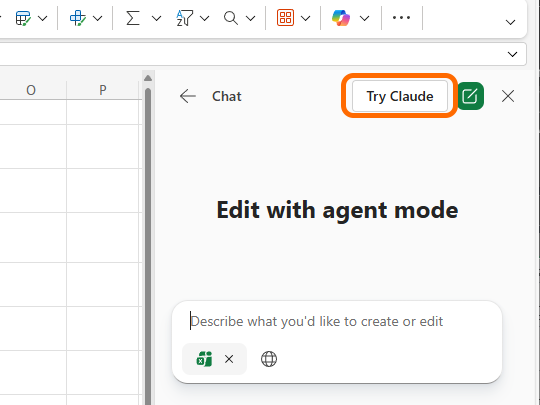This screenshot has width=540, height=405.
Task: Expand the Add-ins dropdown arrow
Action: 305,18
